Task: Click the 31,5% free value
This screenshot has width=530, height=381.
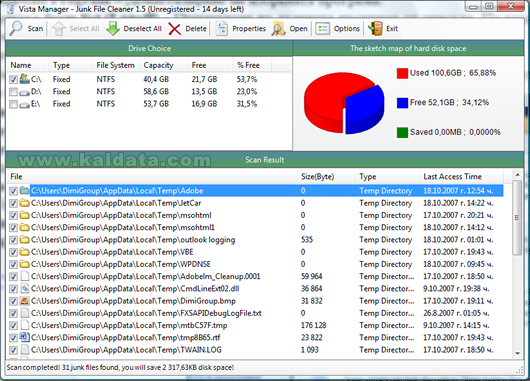Action: (x=247, y=104)
